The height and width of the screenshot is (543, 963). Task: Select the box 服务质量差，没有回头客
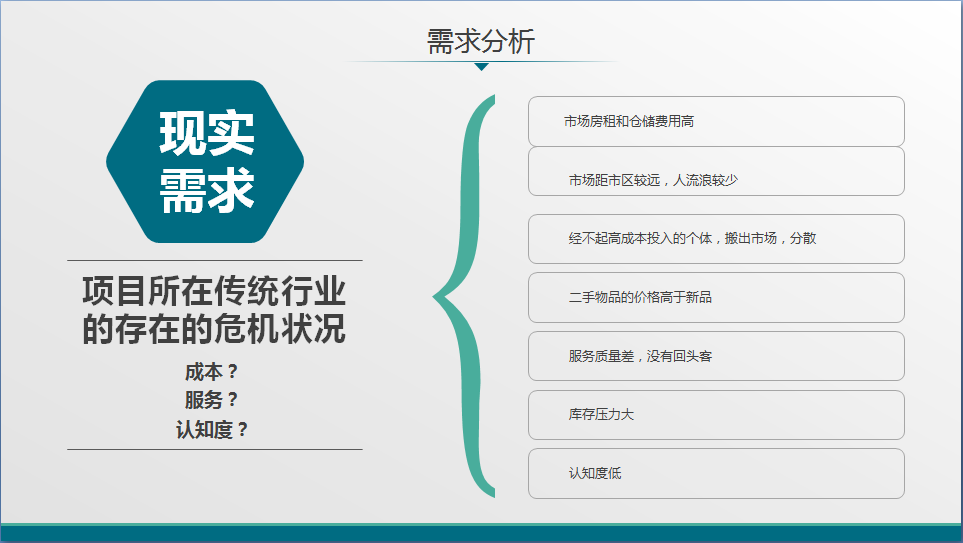tap(716, 356)
